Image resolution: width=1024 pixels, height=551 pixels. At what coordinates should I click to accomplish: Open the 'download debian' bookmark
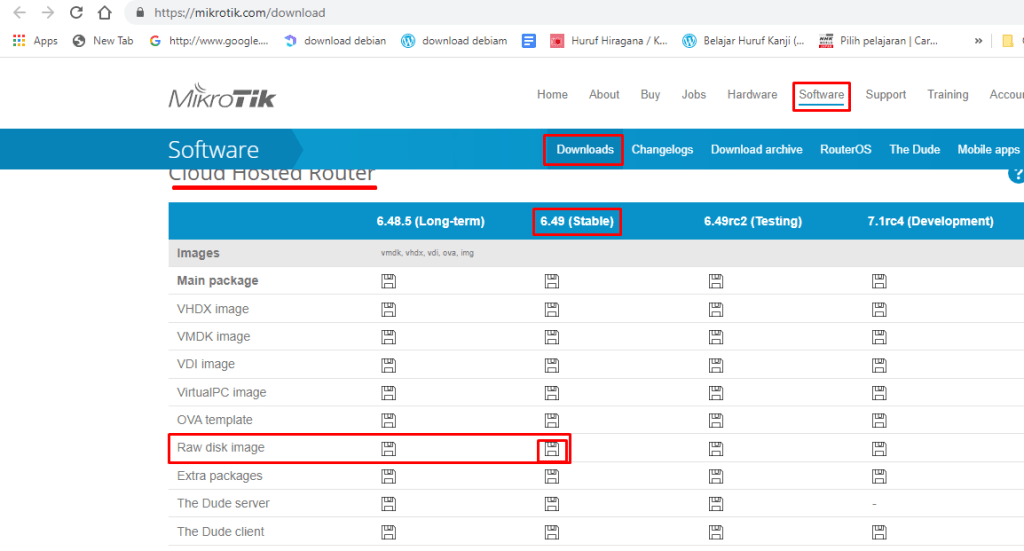tap(335, 41)
